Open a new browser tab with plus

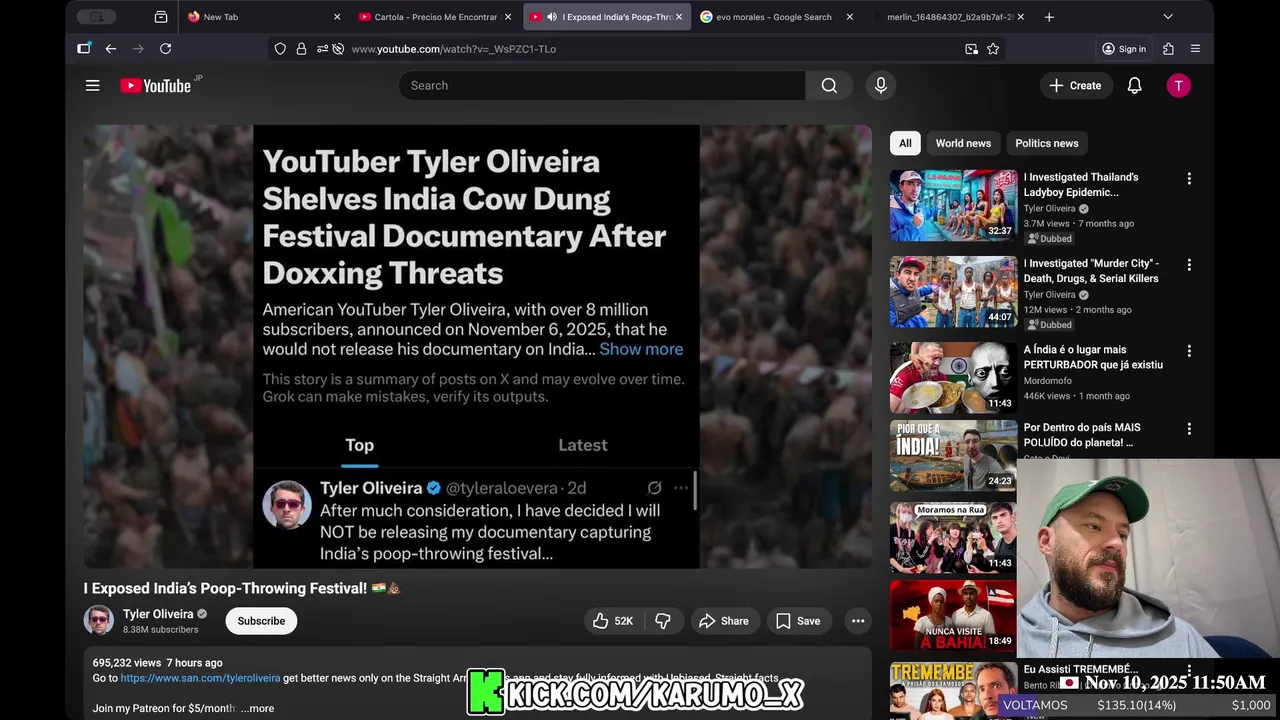click(1049, 17)
